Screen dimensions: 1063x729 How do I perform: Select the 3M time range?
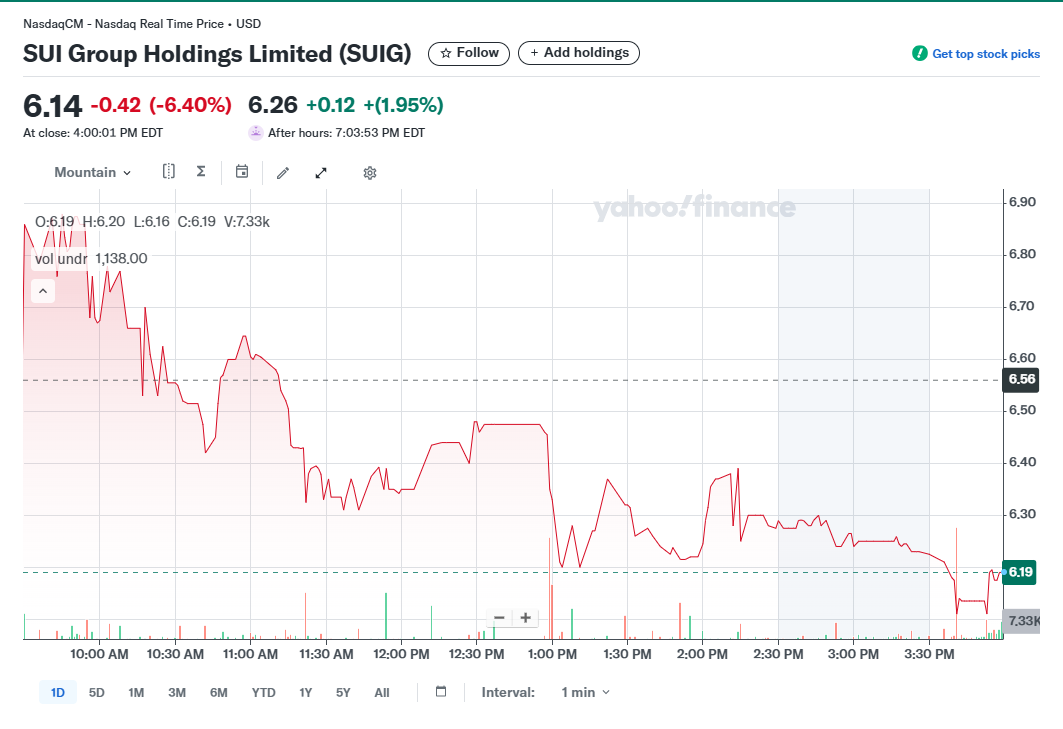click(177, 692)
